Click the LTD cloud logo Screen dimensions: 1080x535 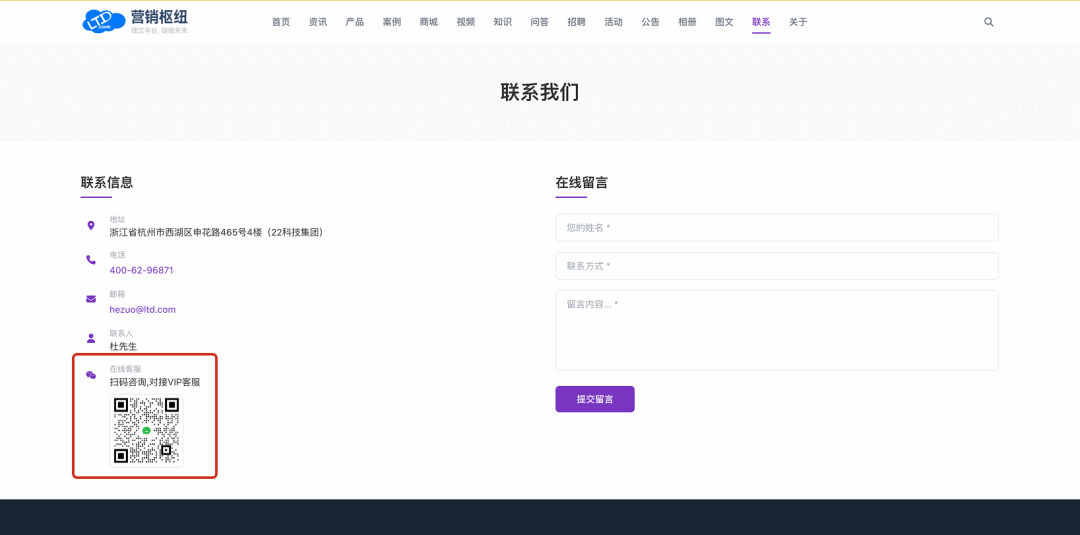103,21
